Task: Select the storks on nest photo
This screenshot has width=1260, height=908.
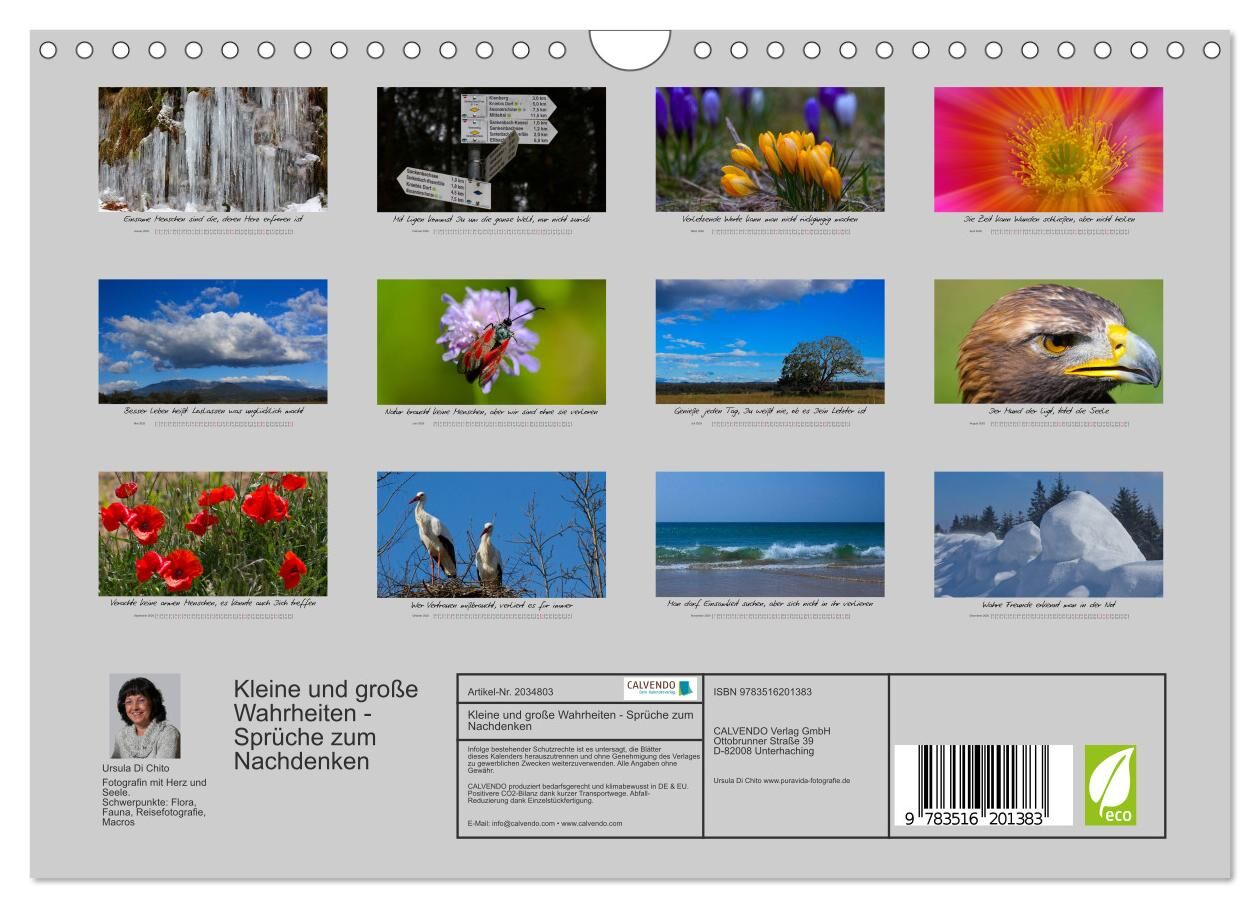Action: click(x=491, y=534)
